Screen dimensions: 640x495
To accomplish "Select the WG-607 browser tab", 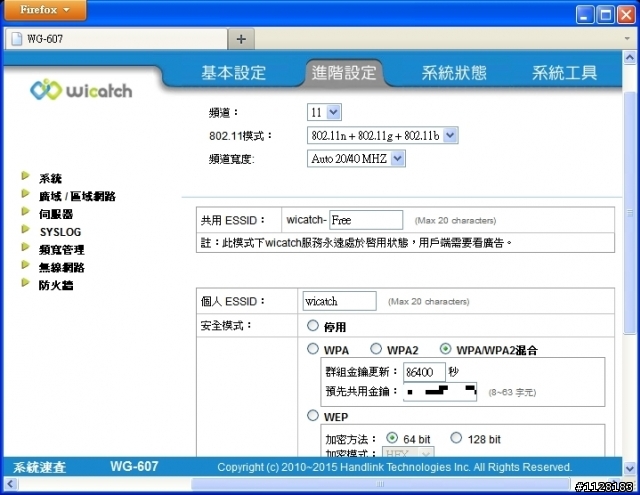I will 116,39.
